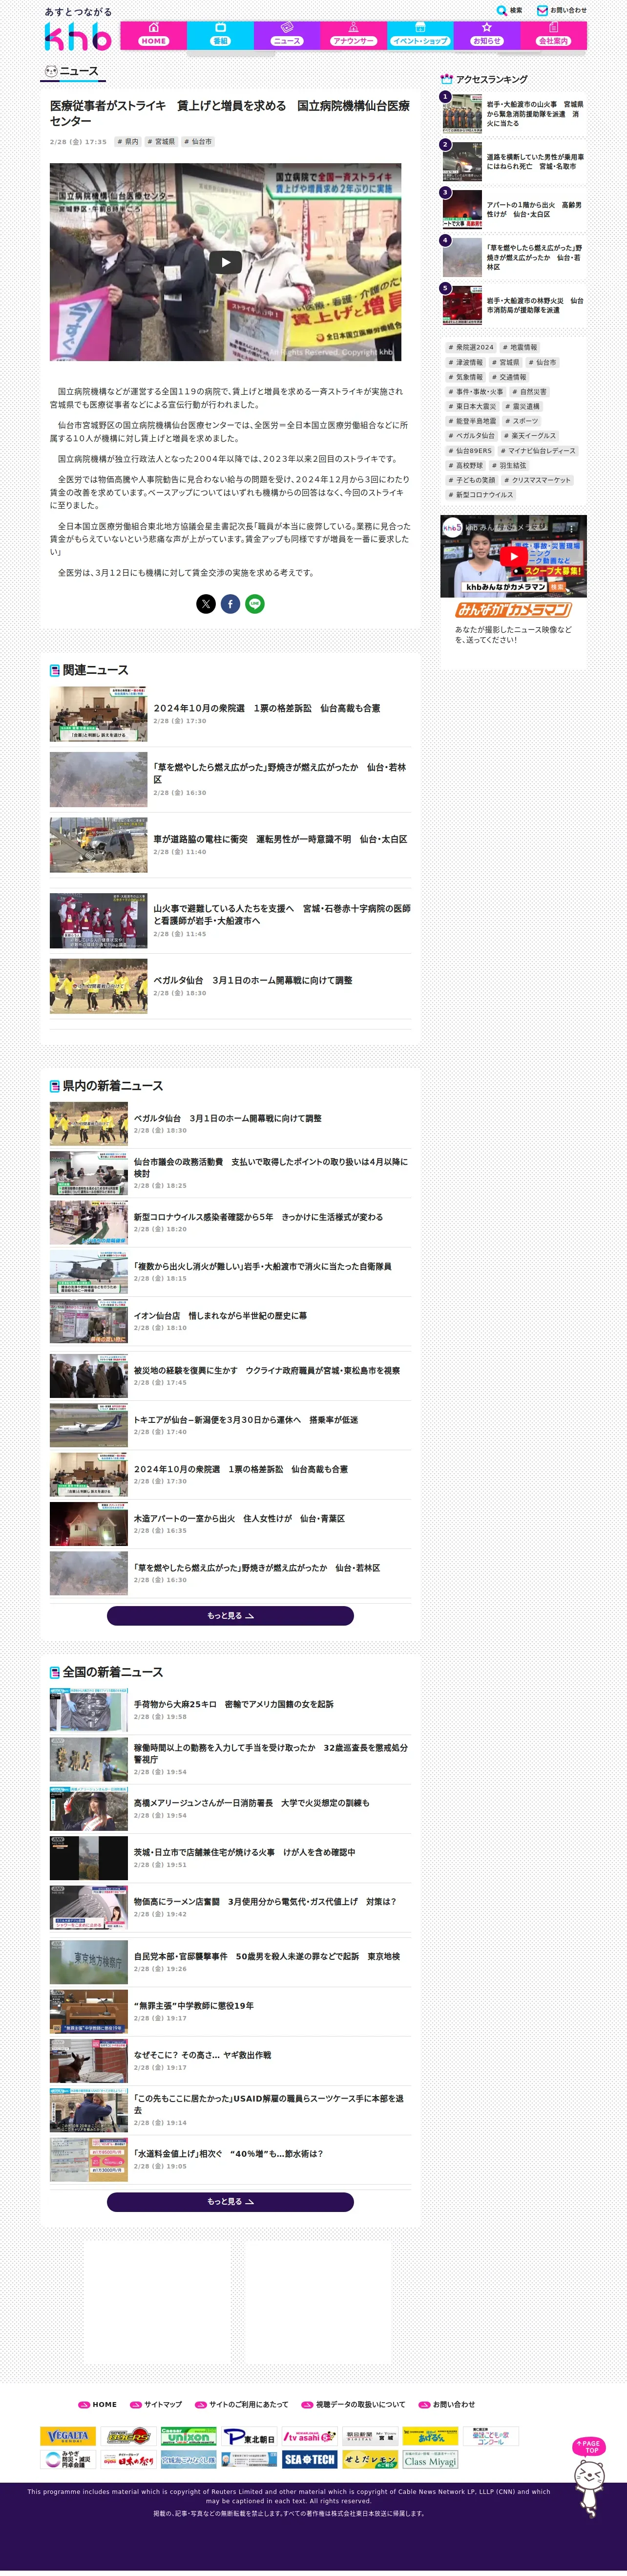Click footer サイトのご利用にあたって link
The width and height of the screenshot is (627, 2576).
(241, 2405)
